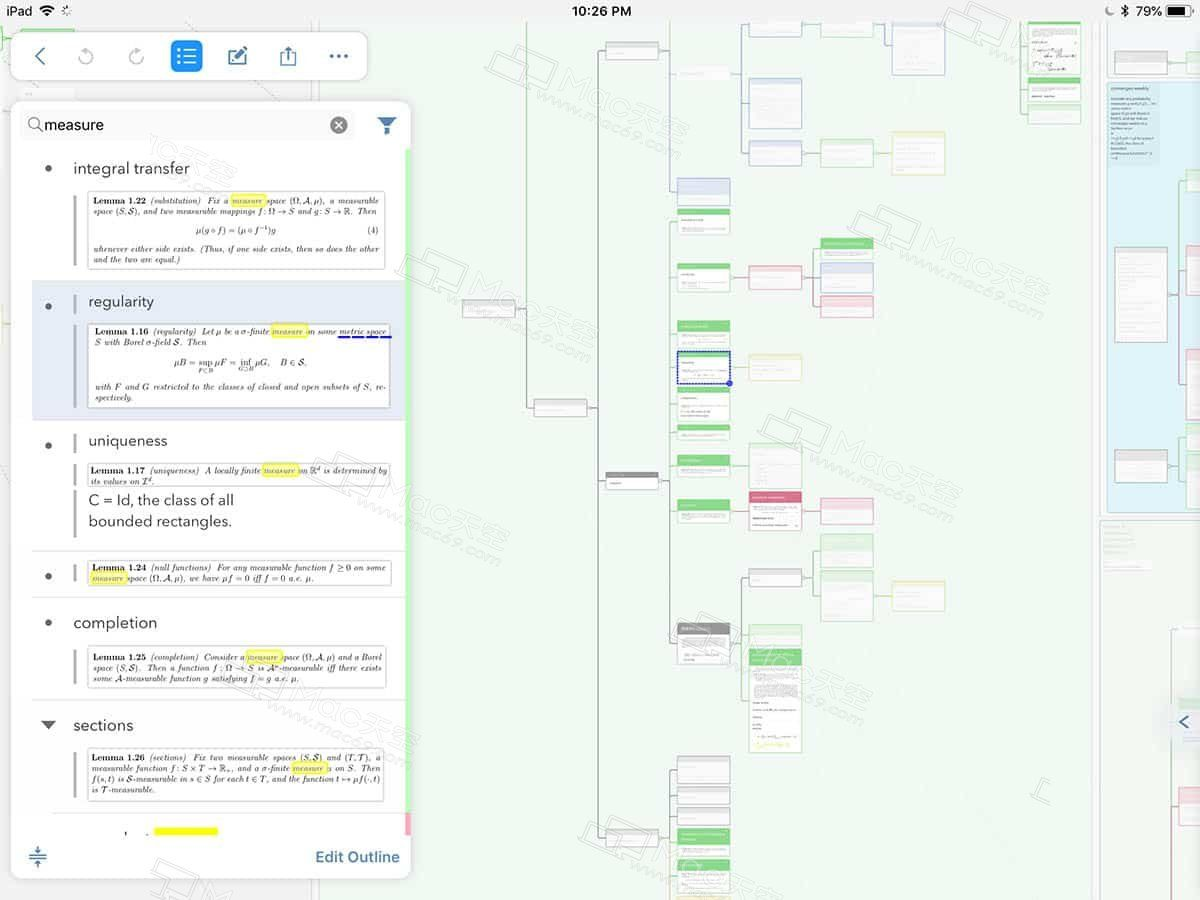1200x900 pixels.
Task: Tap the right-edge panel chevron
Action: click(x=1184, y=722)
